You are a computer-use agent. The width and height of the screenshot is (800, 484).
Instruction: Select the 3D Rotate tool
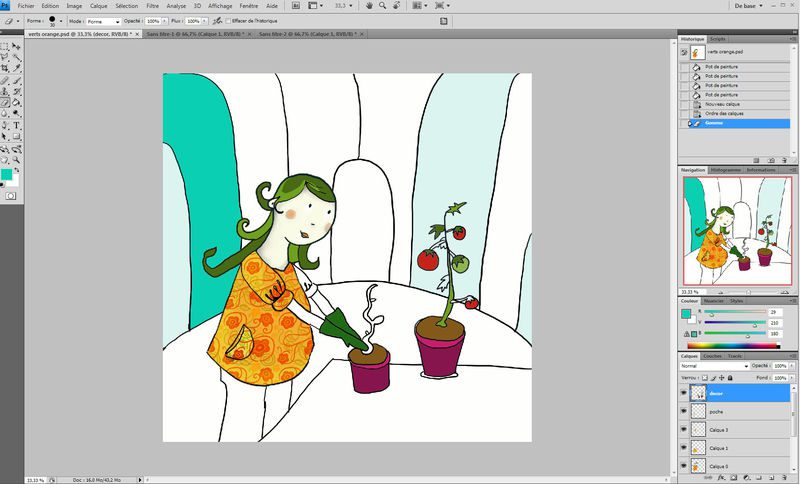pyautogui.click(x=5, y=149)
